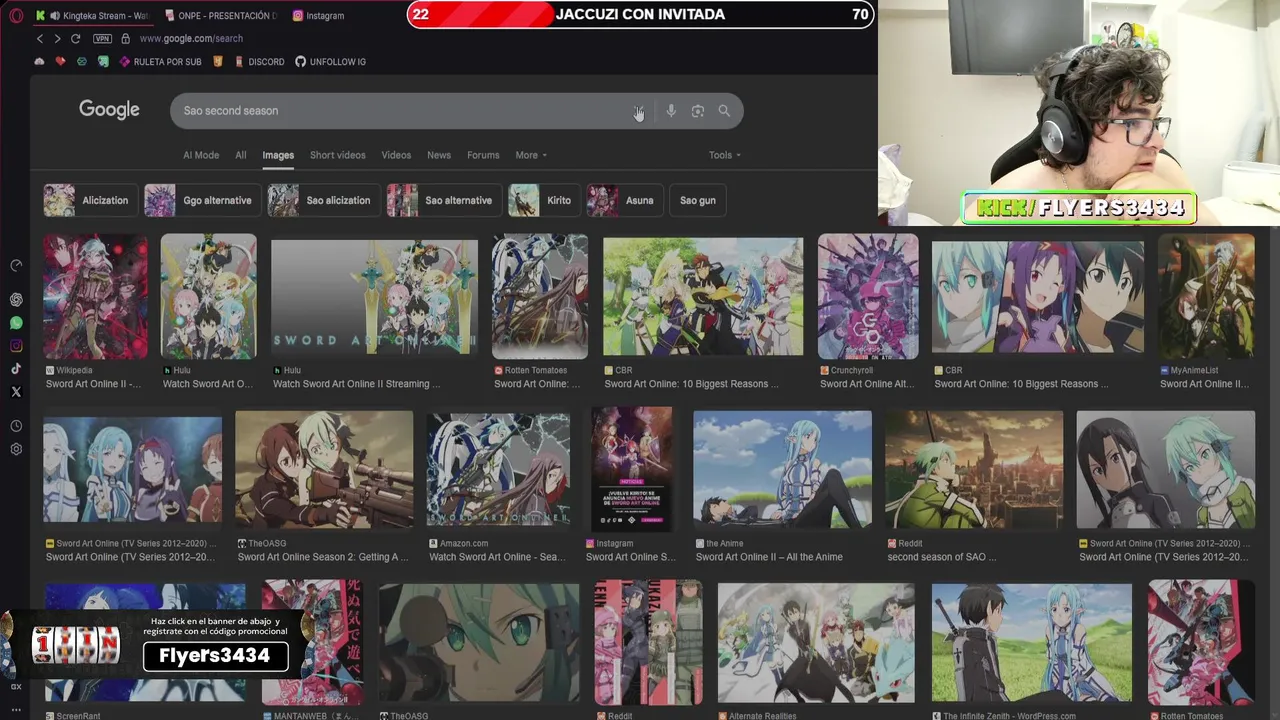Open Instagram in the Opera sidebar
Image resolution: width=1280 pixels, height=720 pixels.
pyautogui.click(x=16, y=346)
